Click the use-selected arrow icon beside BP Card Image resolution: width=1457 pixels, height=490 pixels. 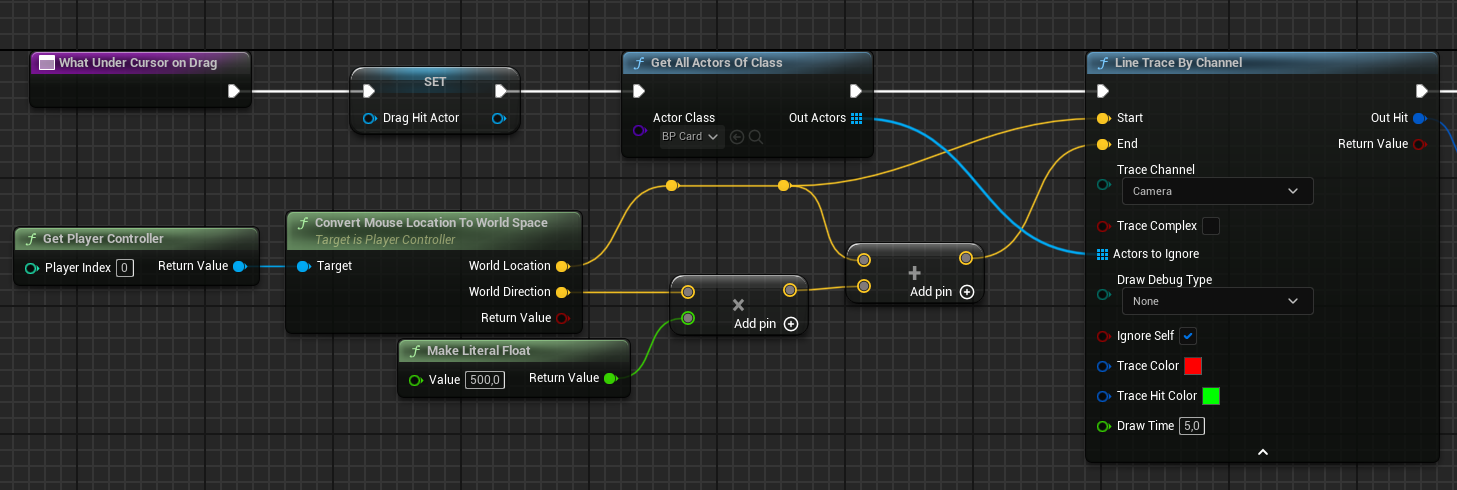click(737, 137)
